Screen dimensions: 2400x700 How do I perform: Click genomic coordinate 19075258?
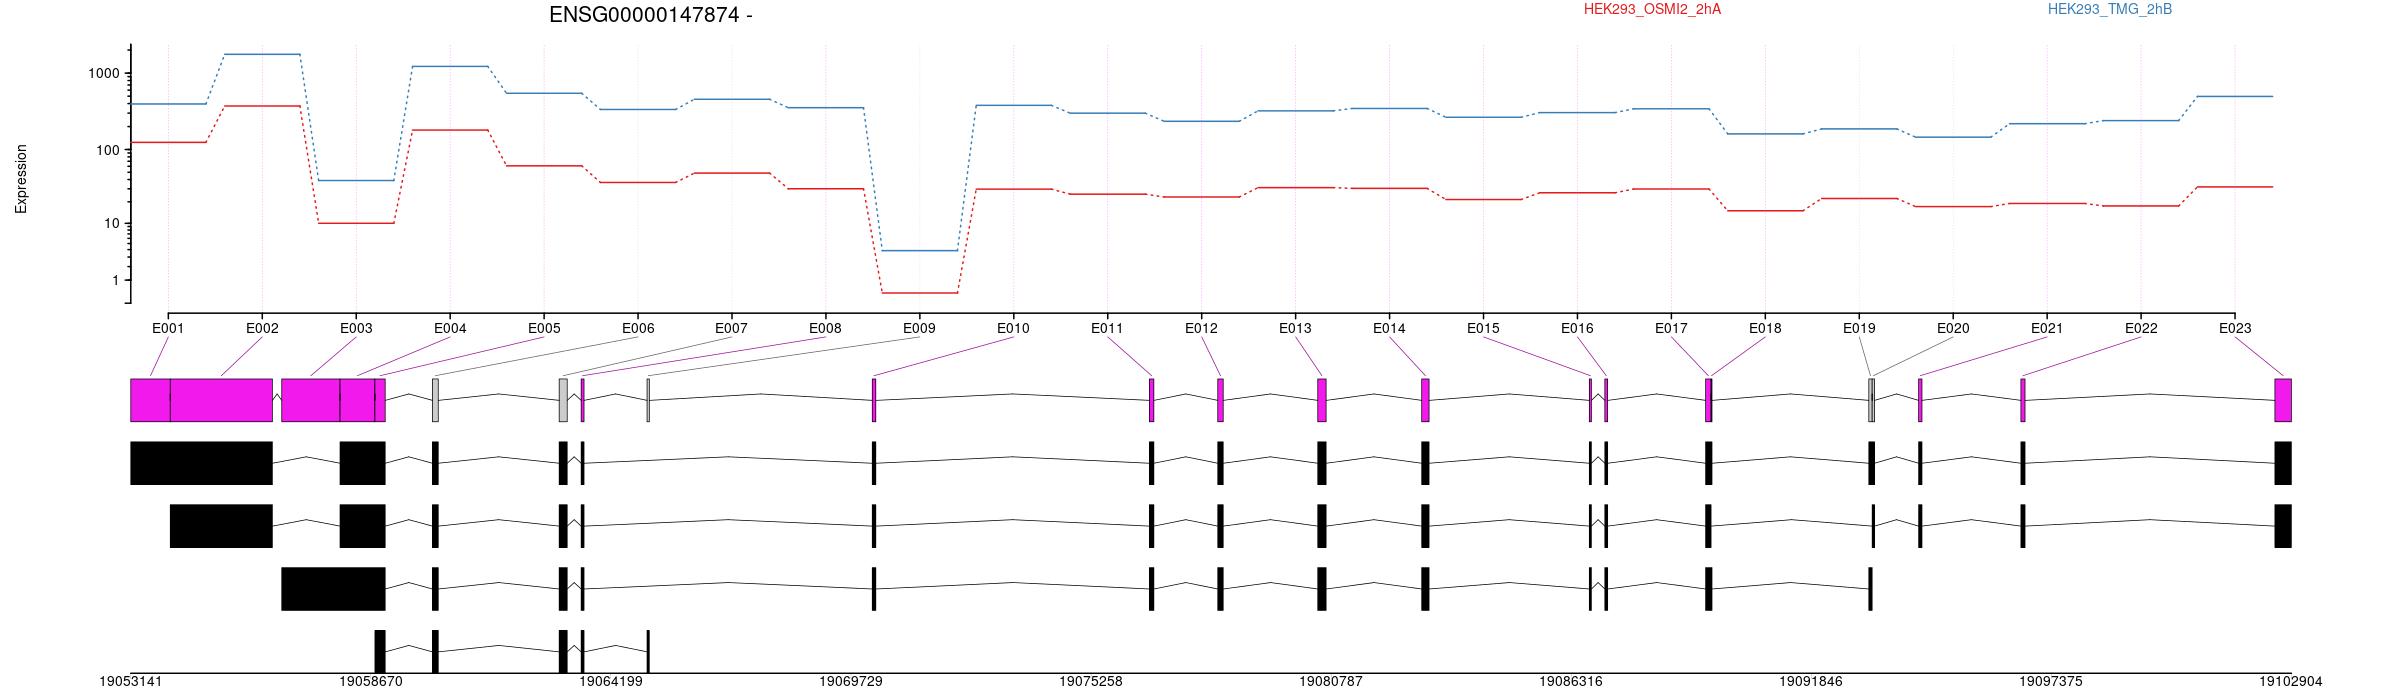tap(1091, 682)
